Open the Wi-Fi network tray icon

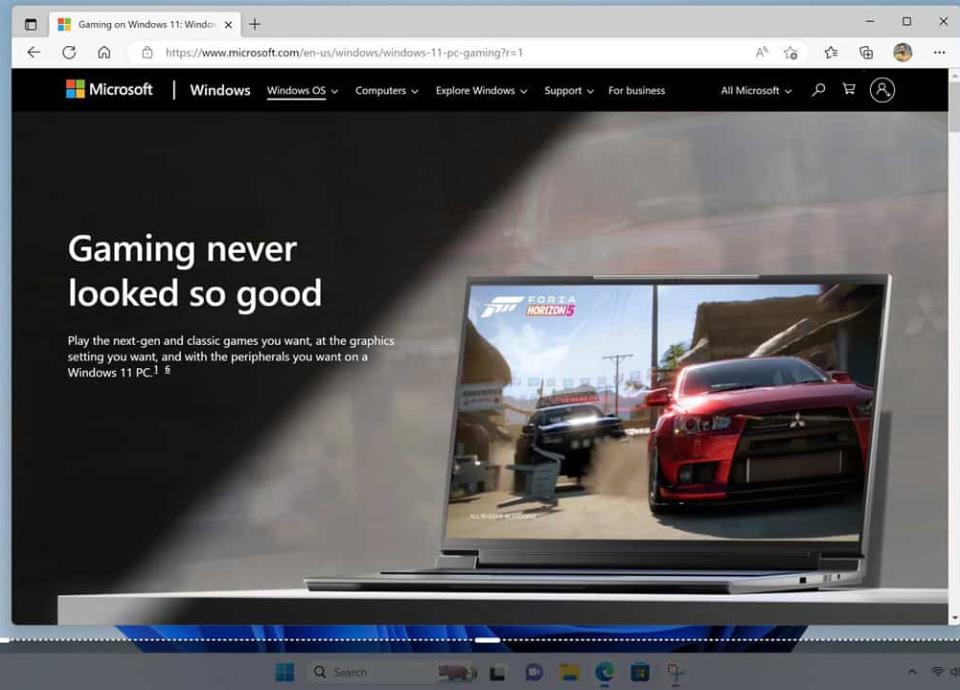(937, 672)
